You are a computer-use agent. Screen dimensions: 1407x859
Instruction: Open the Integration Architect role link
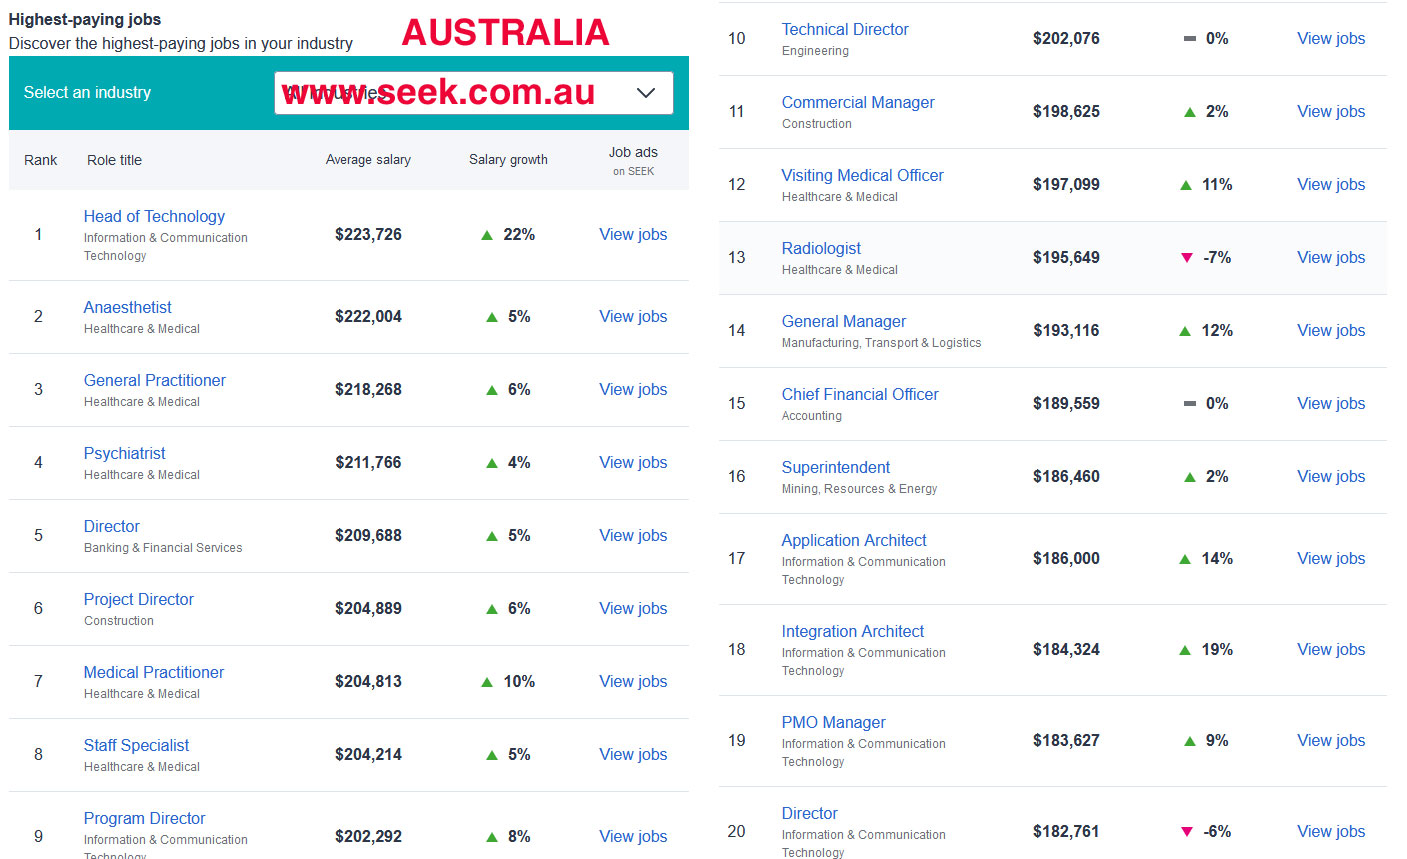[852, 631]
